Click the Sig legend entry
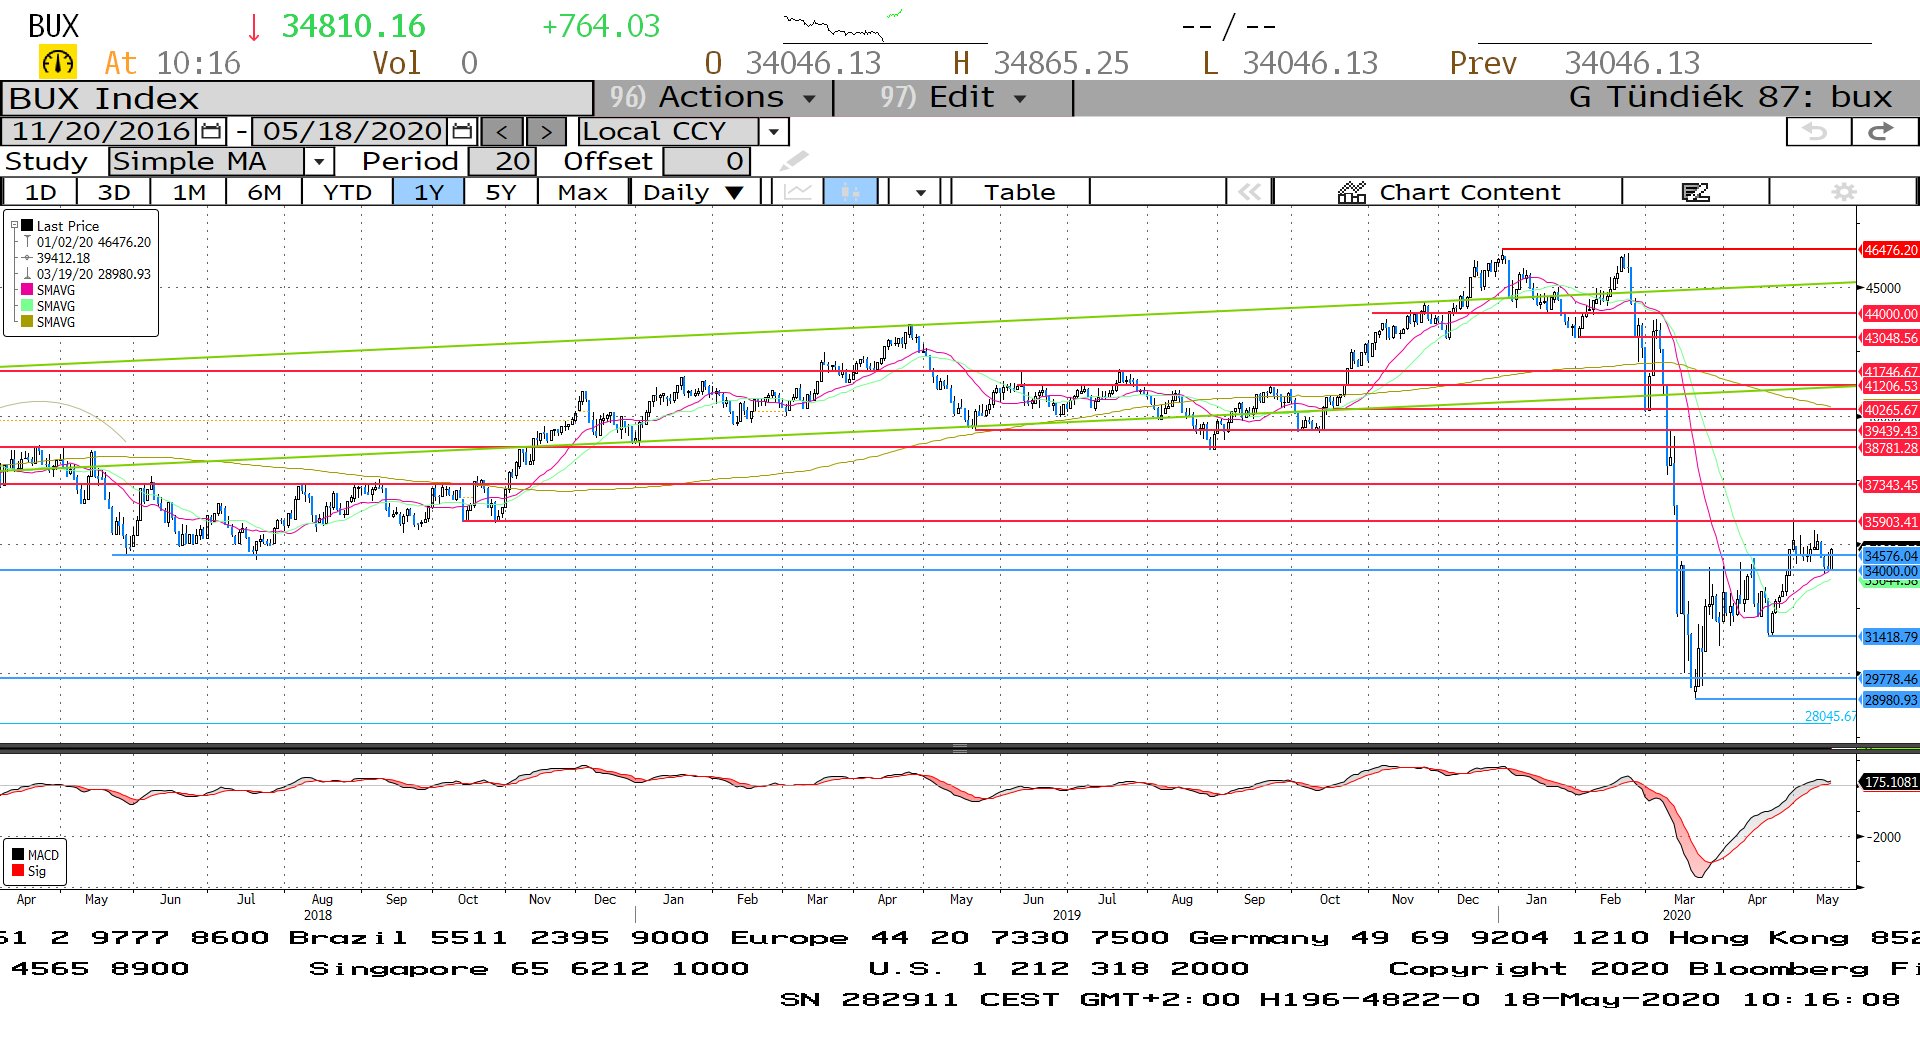 (x=29, y=871)
